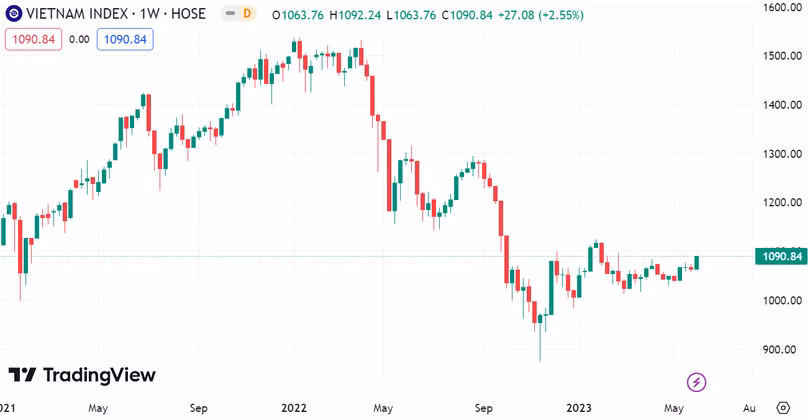Image resolution: width=810 pixels, height=420 pixels.
Task: Click the 1300.00 price scale label
Action: (780, 154)
